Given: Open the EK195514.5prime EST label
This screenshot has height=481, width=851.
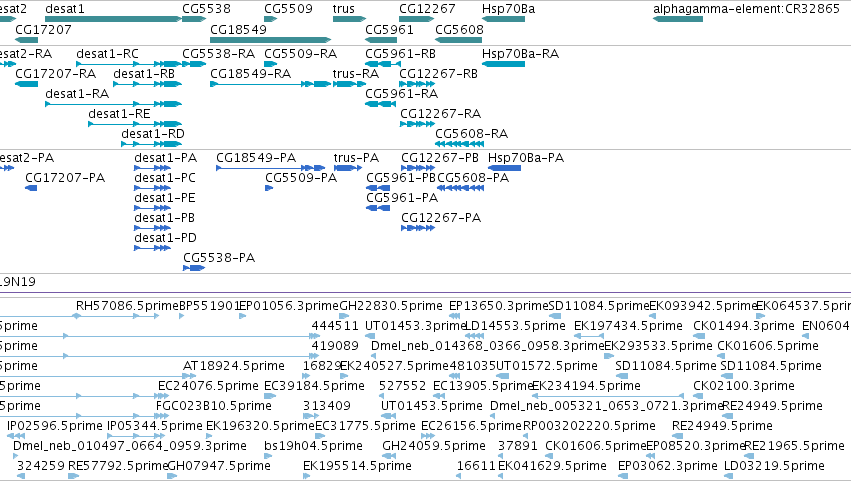Looking at the screenshot, I should (357, 466).
